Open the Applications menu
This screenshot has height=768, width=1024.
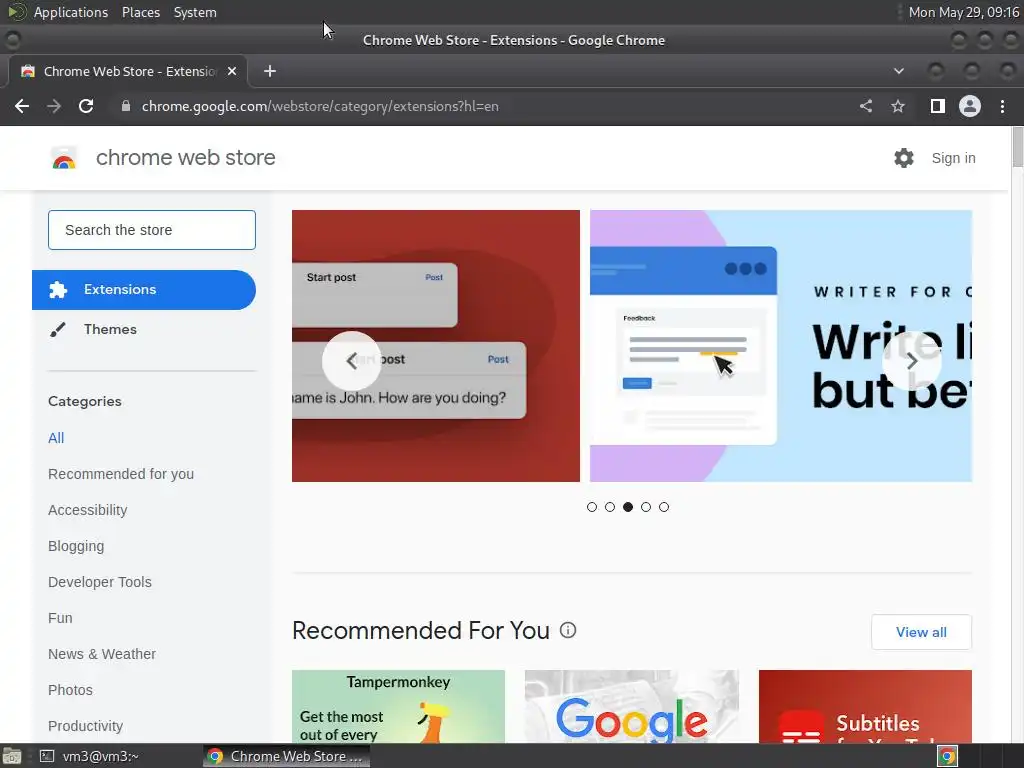pos(71,12)
